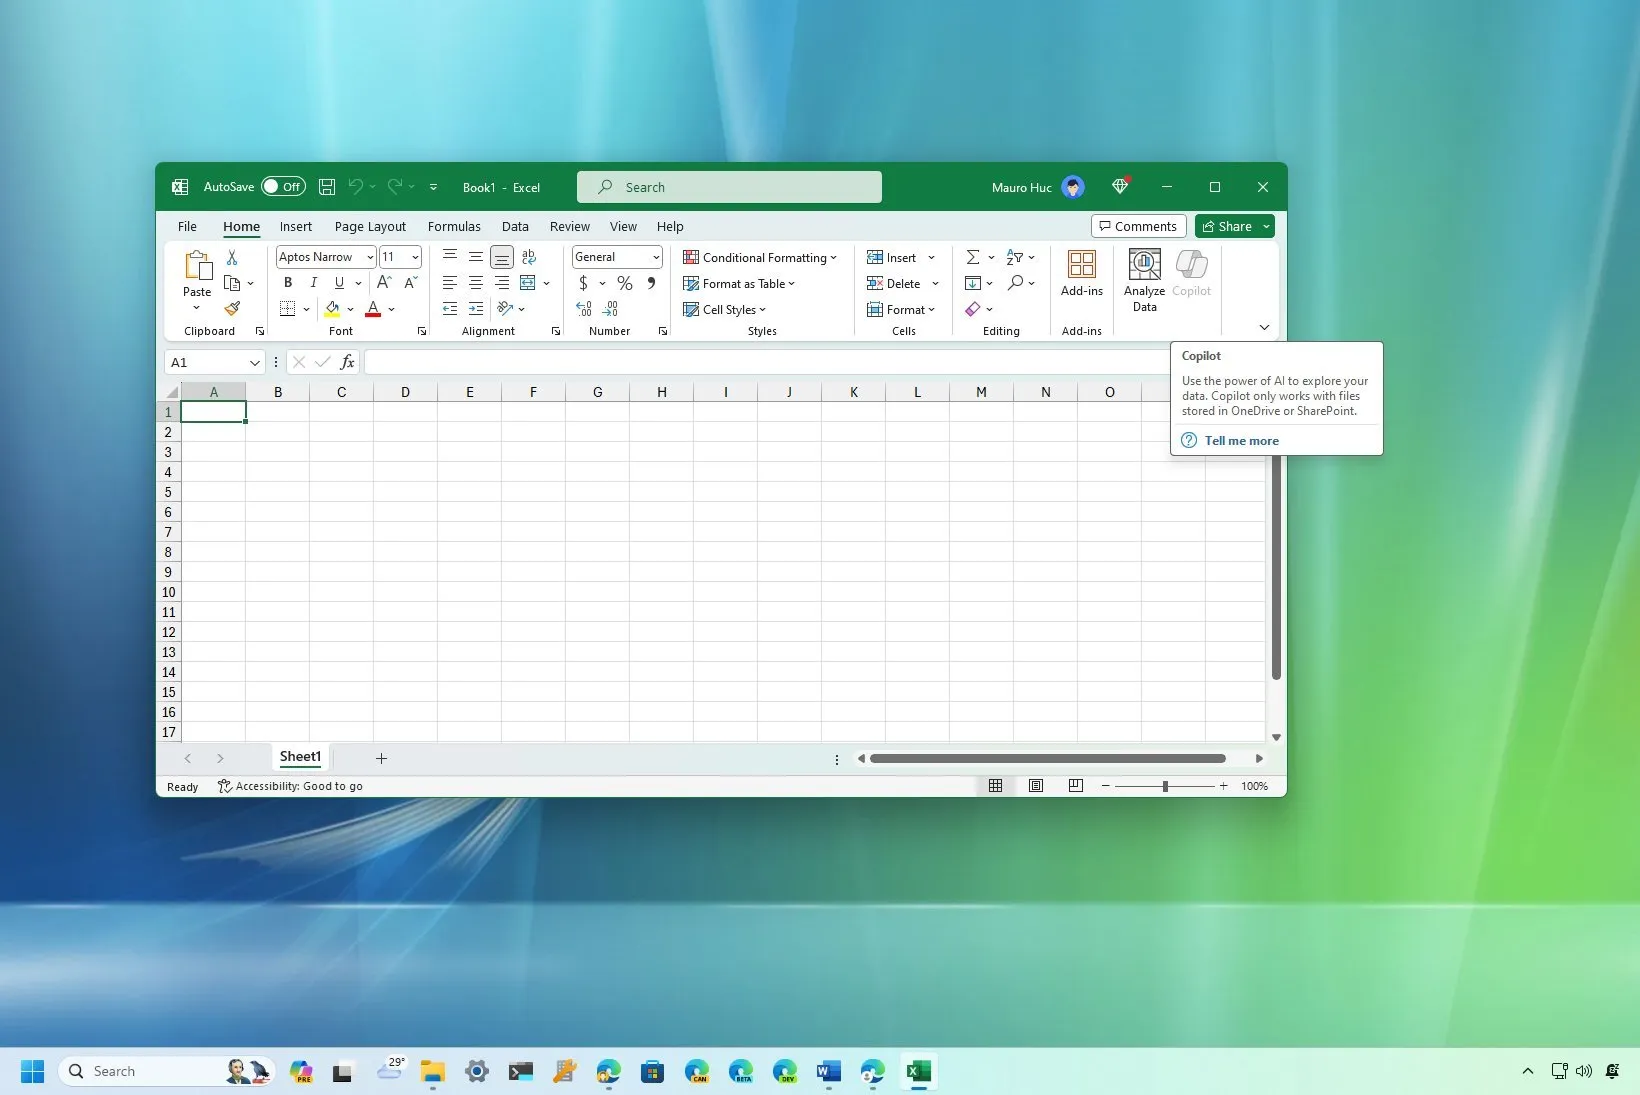Click the AutoSum icon

975,257
